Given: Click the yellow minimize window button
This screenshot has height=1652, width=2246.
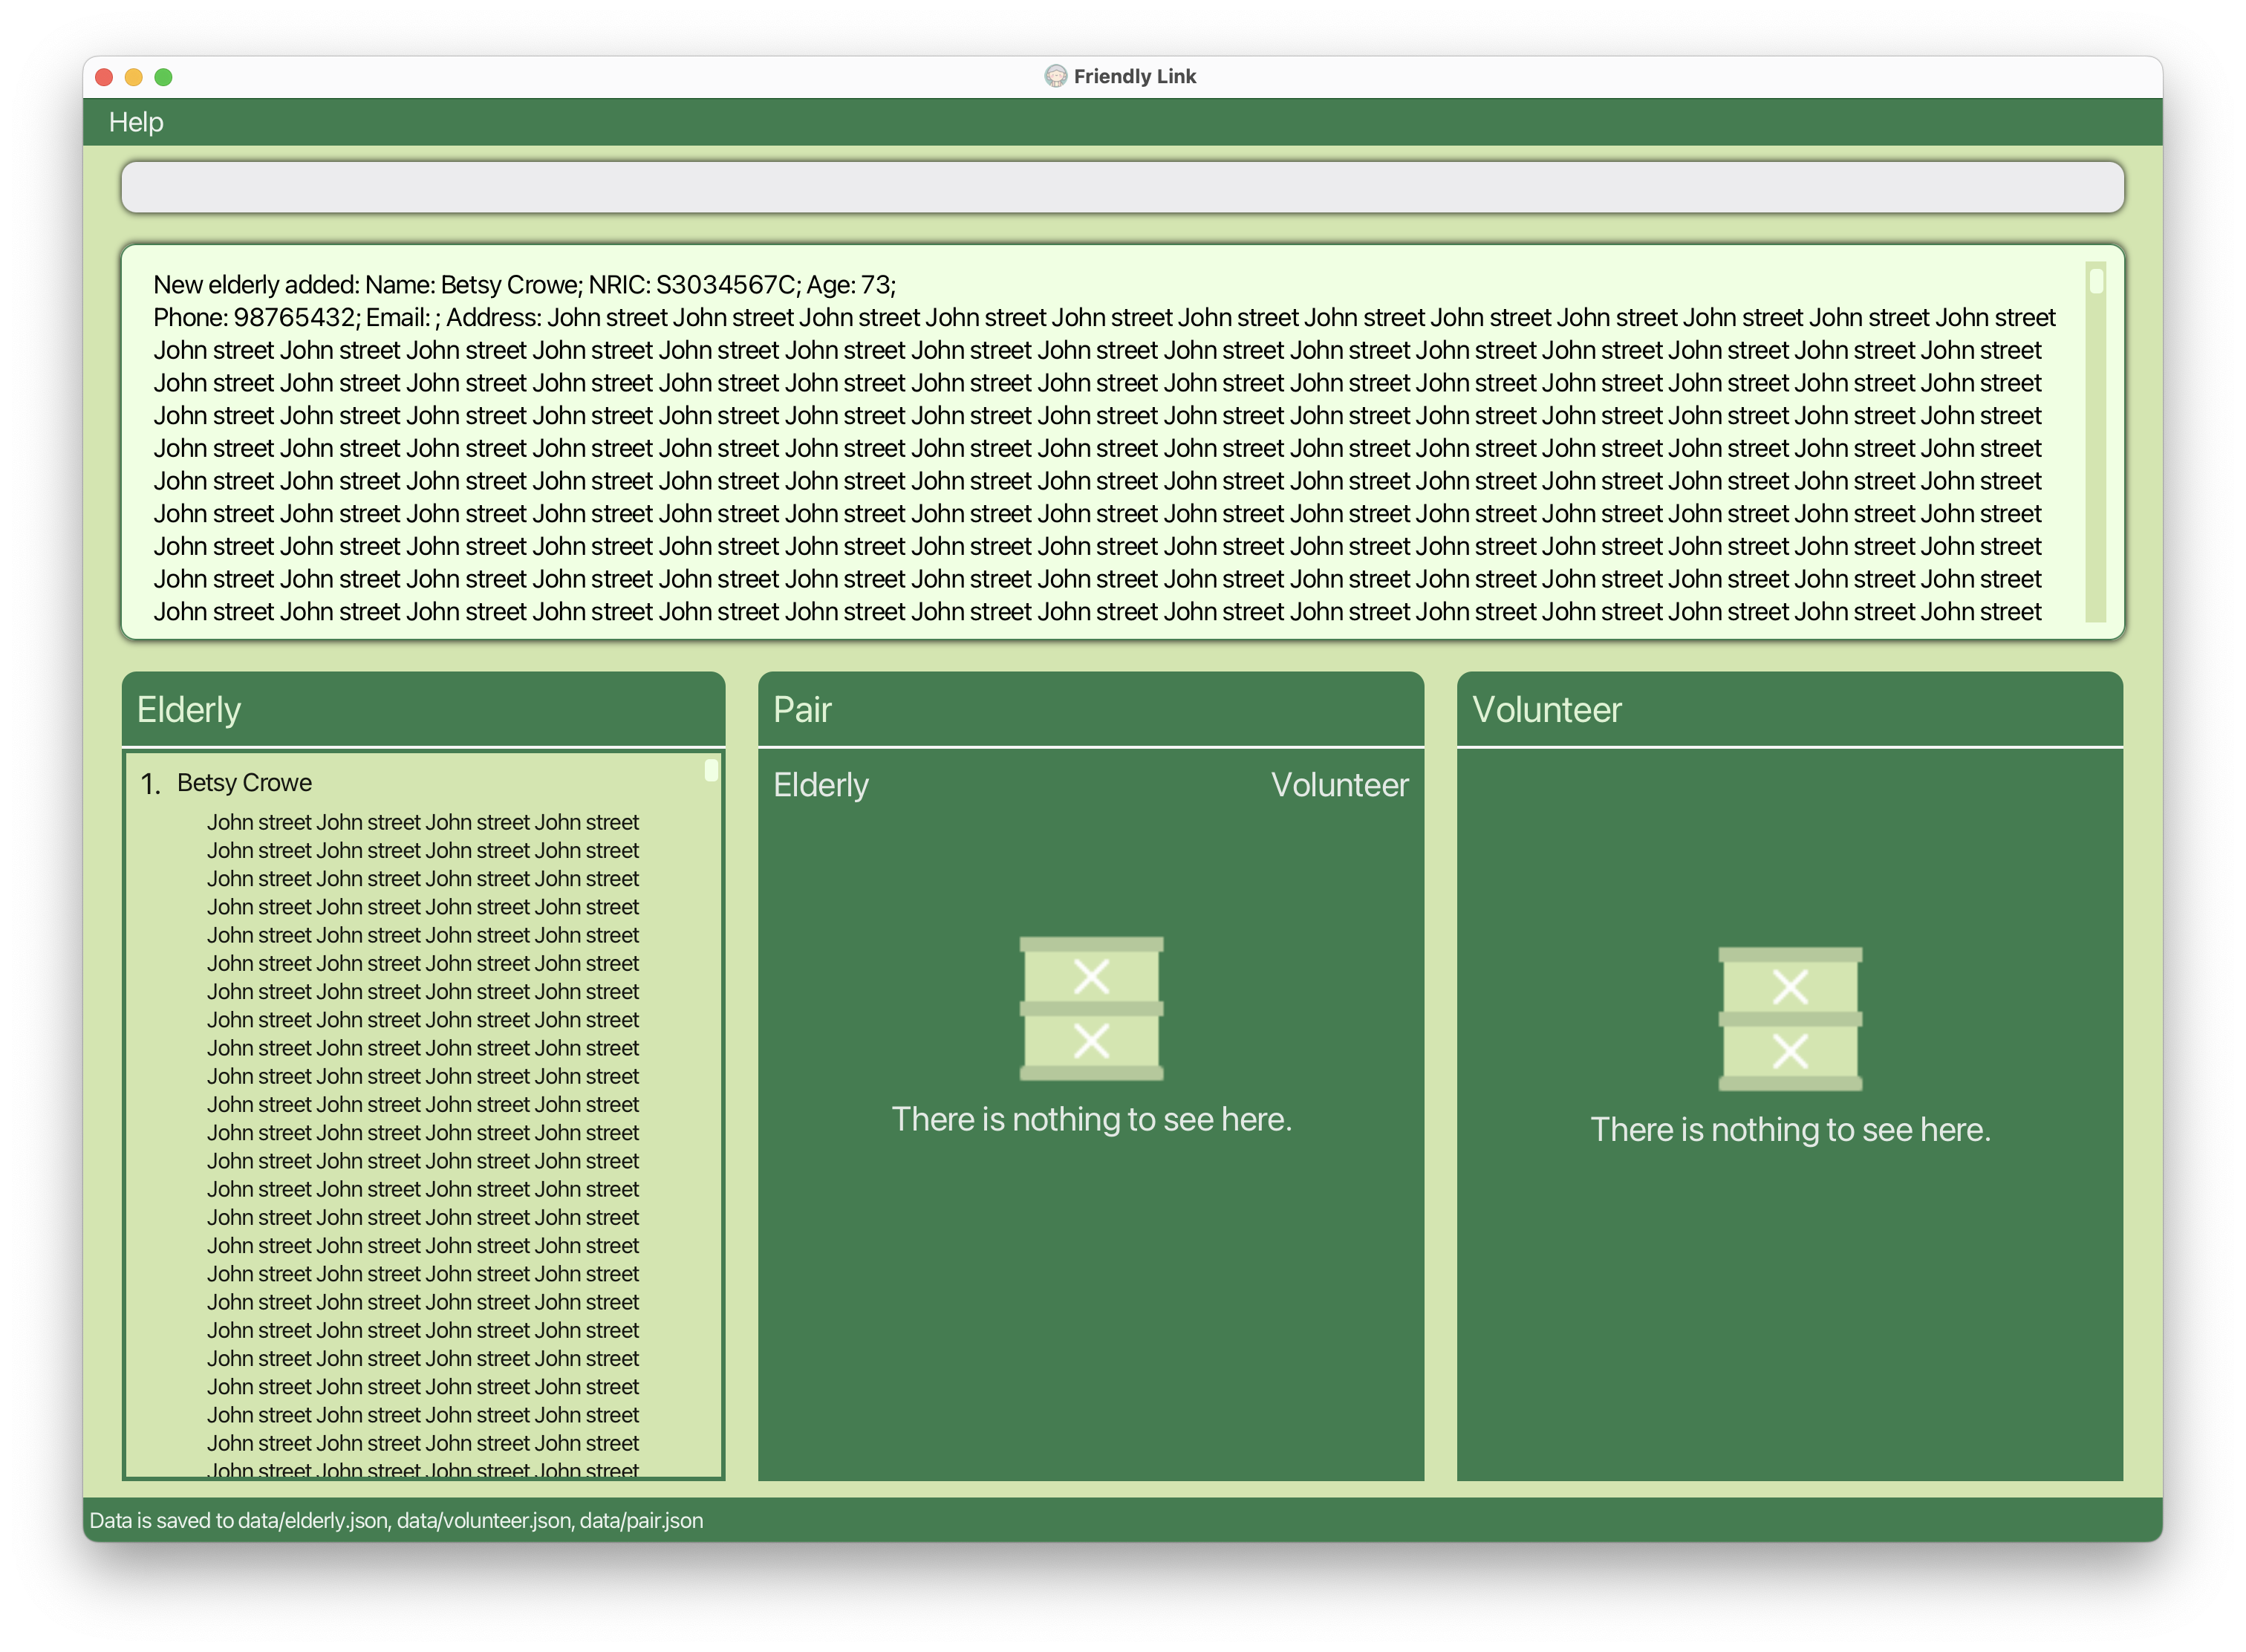Looking at the screenshot, I should click(x=134, y=77).
